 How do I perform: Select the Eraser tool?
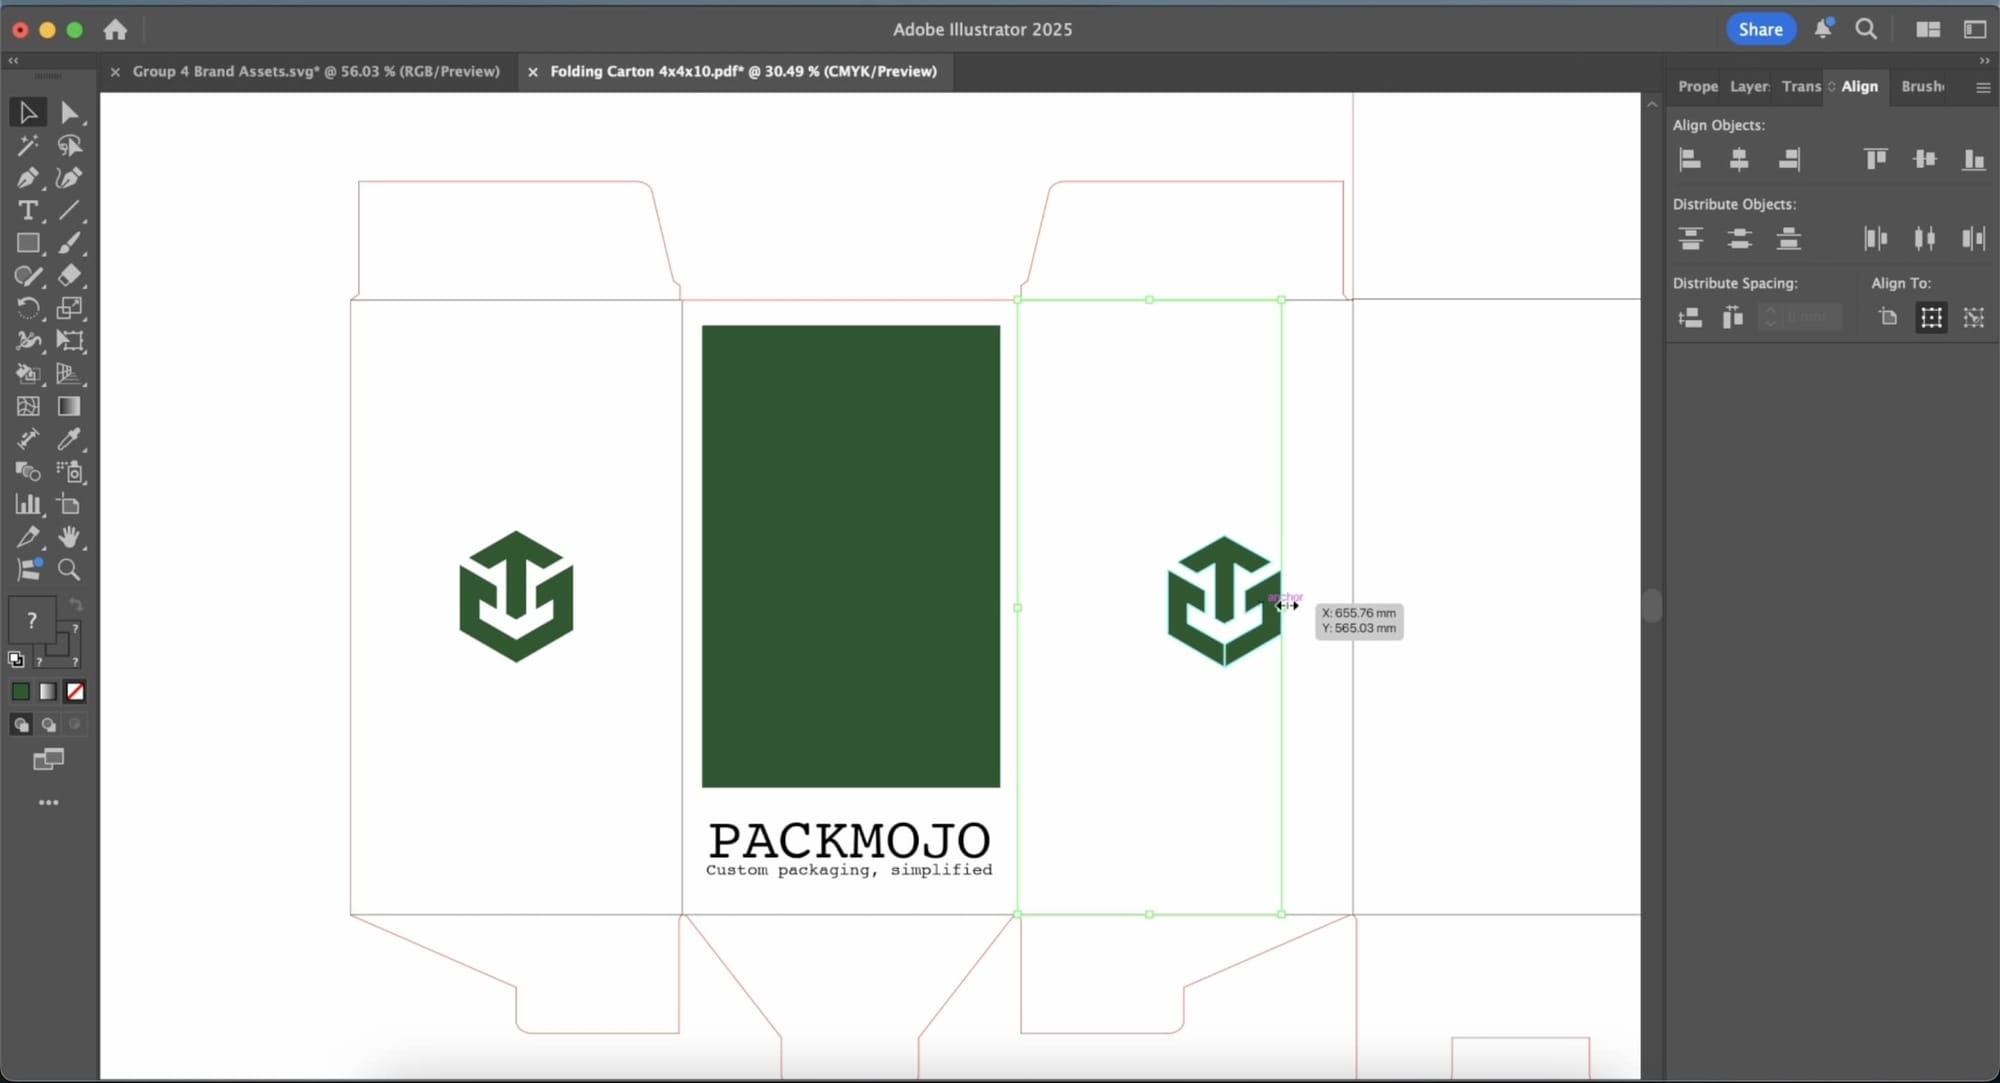pyautogui.click(x=69, y=276)
